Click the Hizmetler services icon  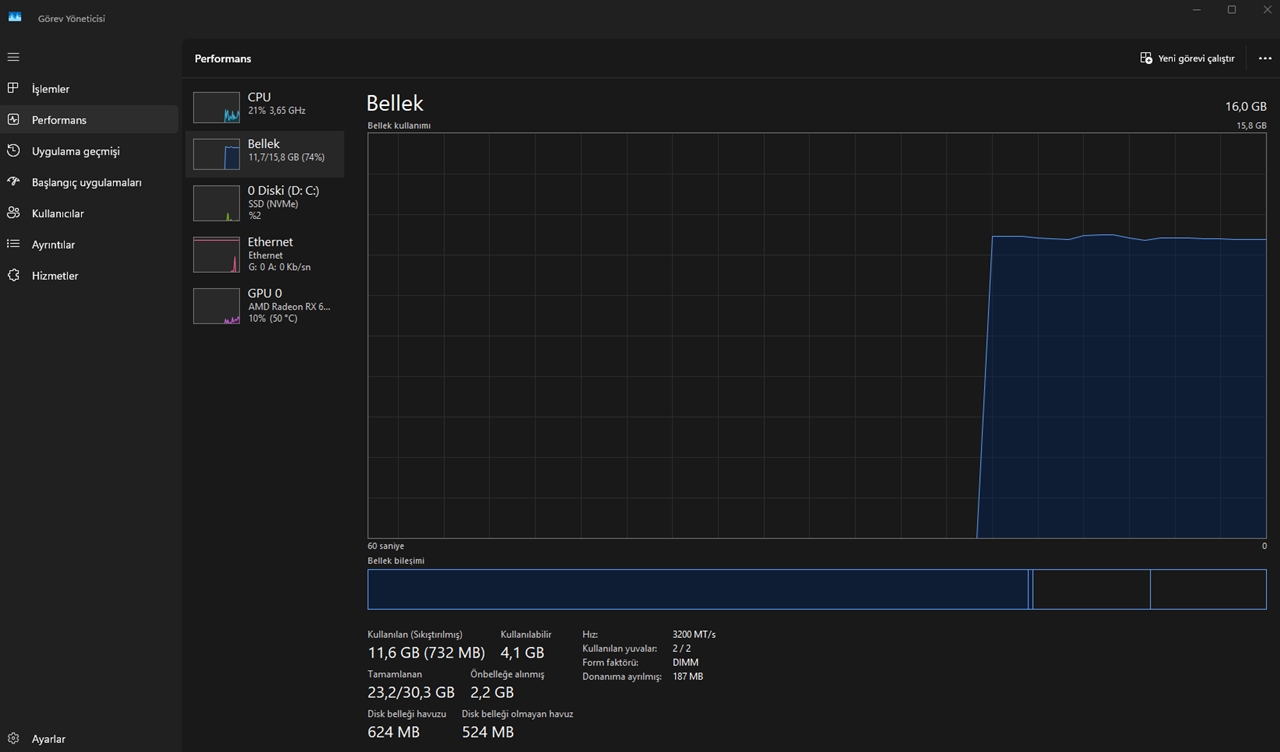(13, 275)
